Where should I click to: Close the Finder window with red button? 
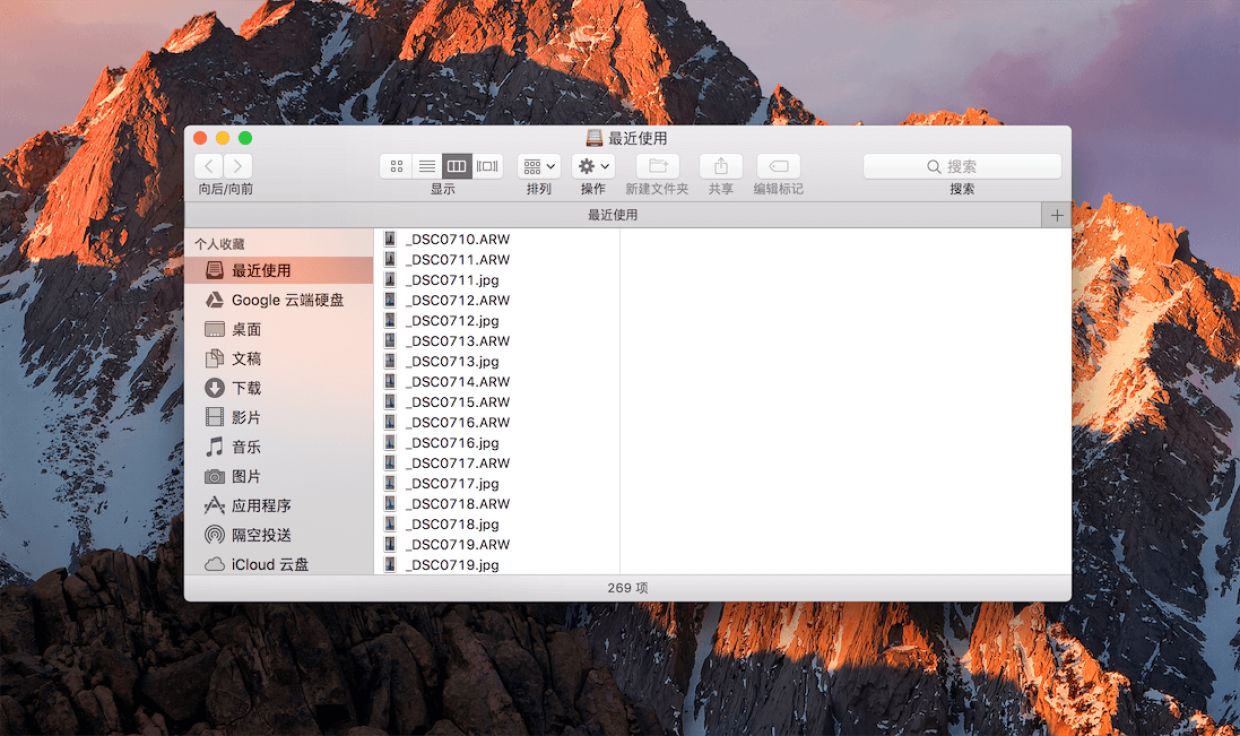200,138
